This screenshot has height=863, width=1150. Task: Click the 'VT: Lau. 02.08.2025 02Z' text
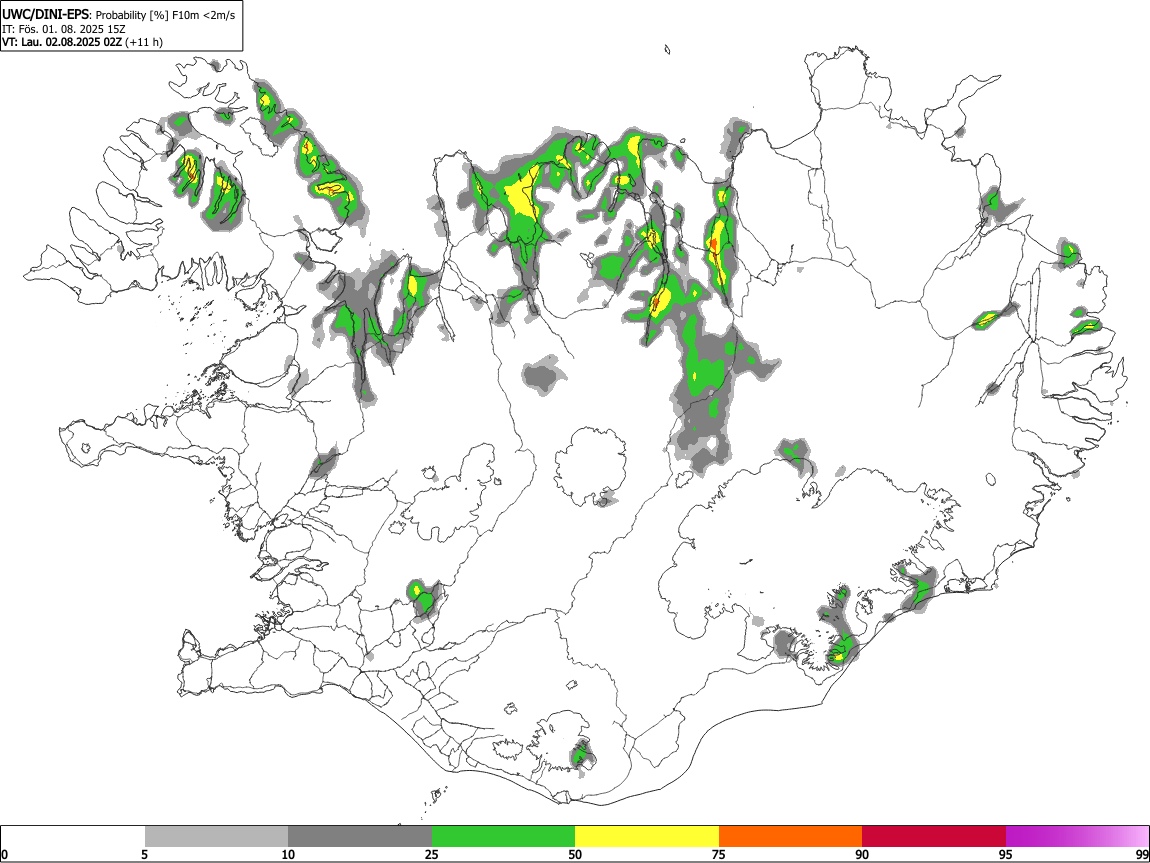pos(62,42)
